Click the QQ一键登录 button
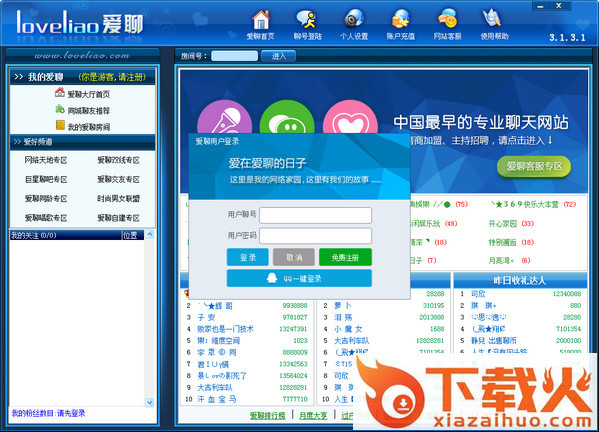 (299, 278)
